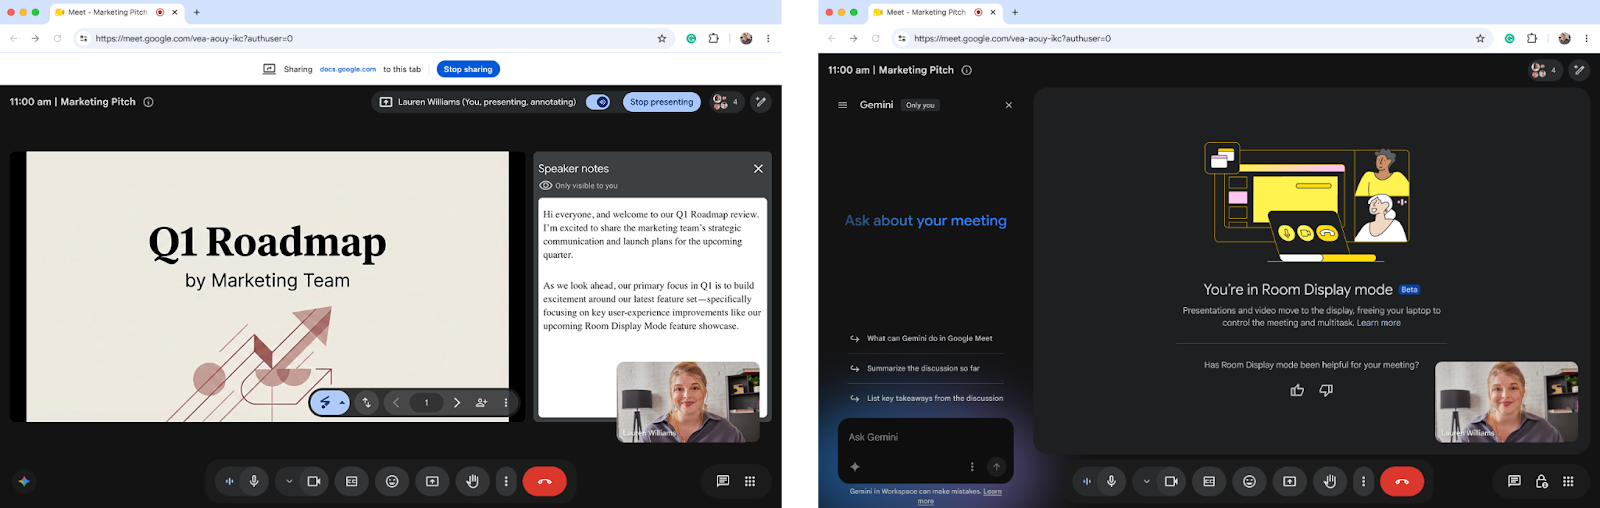Give thumbs up for Room Display mode

(x=1297, y=390)
